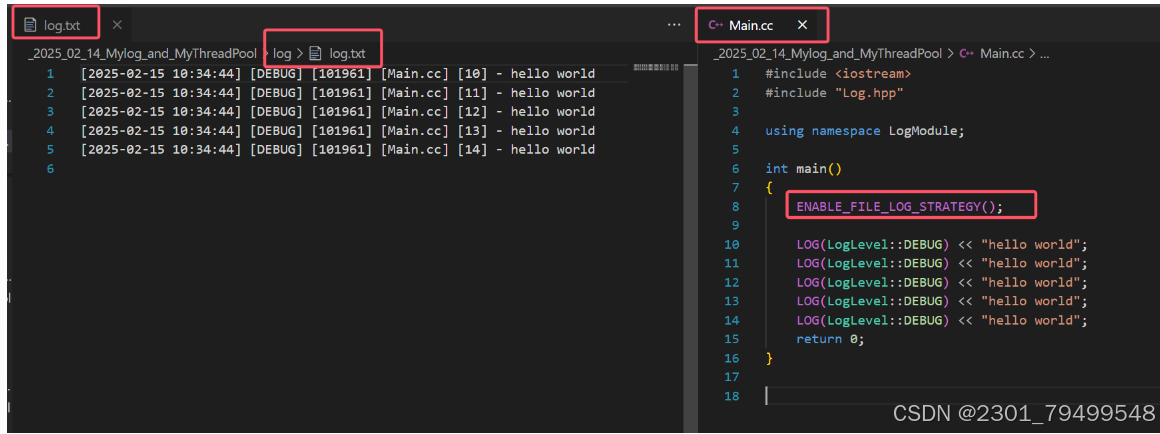
Task: Click log line ending with [12] - hello world
Action: (x=338, y=112)
